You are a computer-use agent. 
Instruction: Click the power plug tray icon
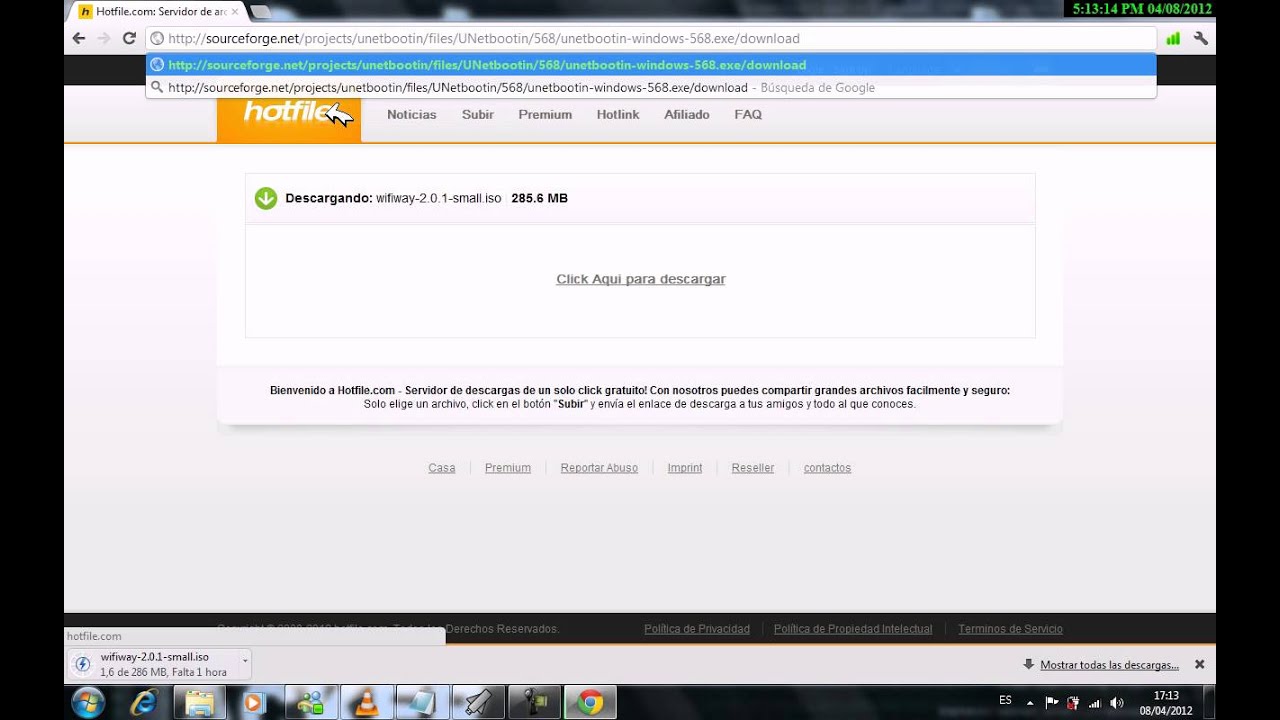[1072, 702]
